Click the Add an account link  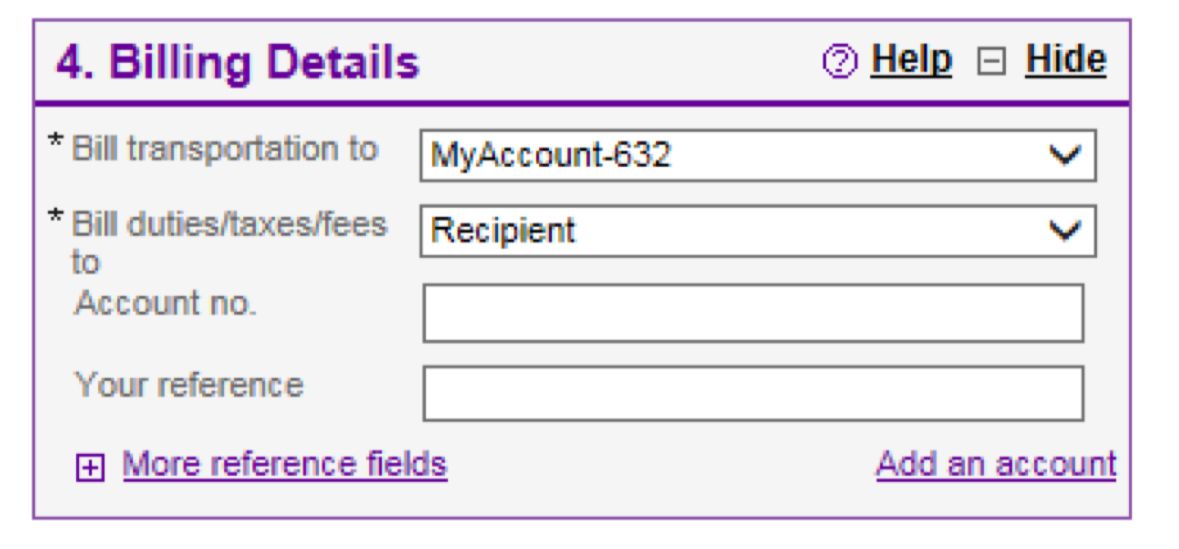click(x=995, y=464)
